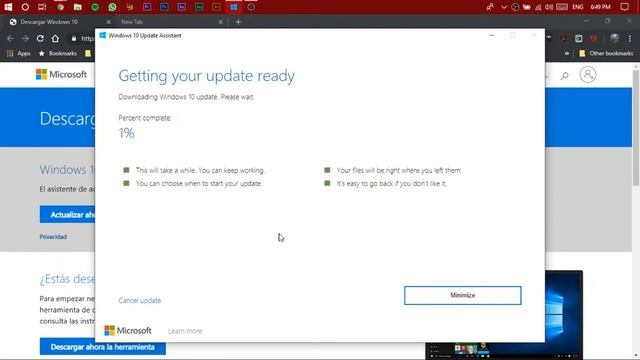
Task: Close the New Tab browser tab
Action: coord(220,22)
